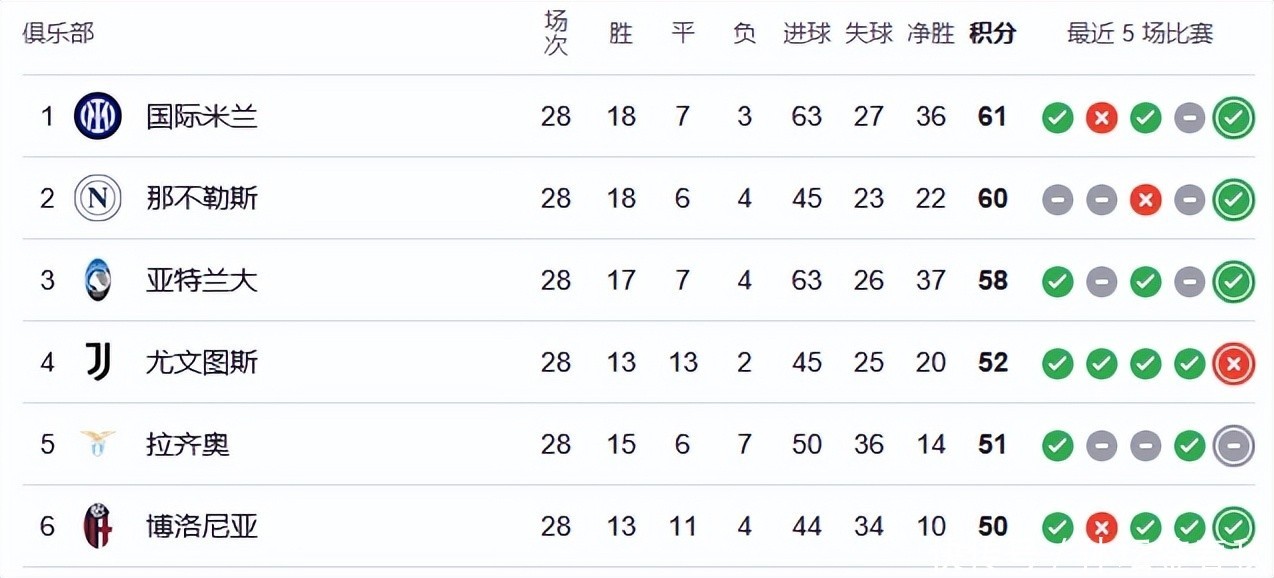Select the 博洛尼亚 team name
Image resolution: width=1274 pixels, height=578 pixels.
(x=202, y=526)
